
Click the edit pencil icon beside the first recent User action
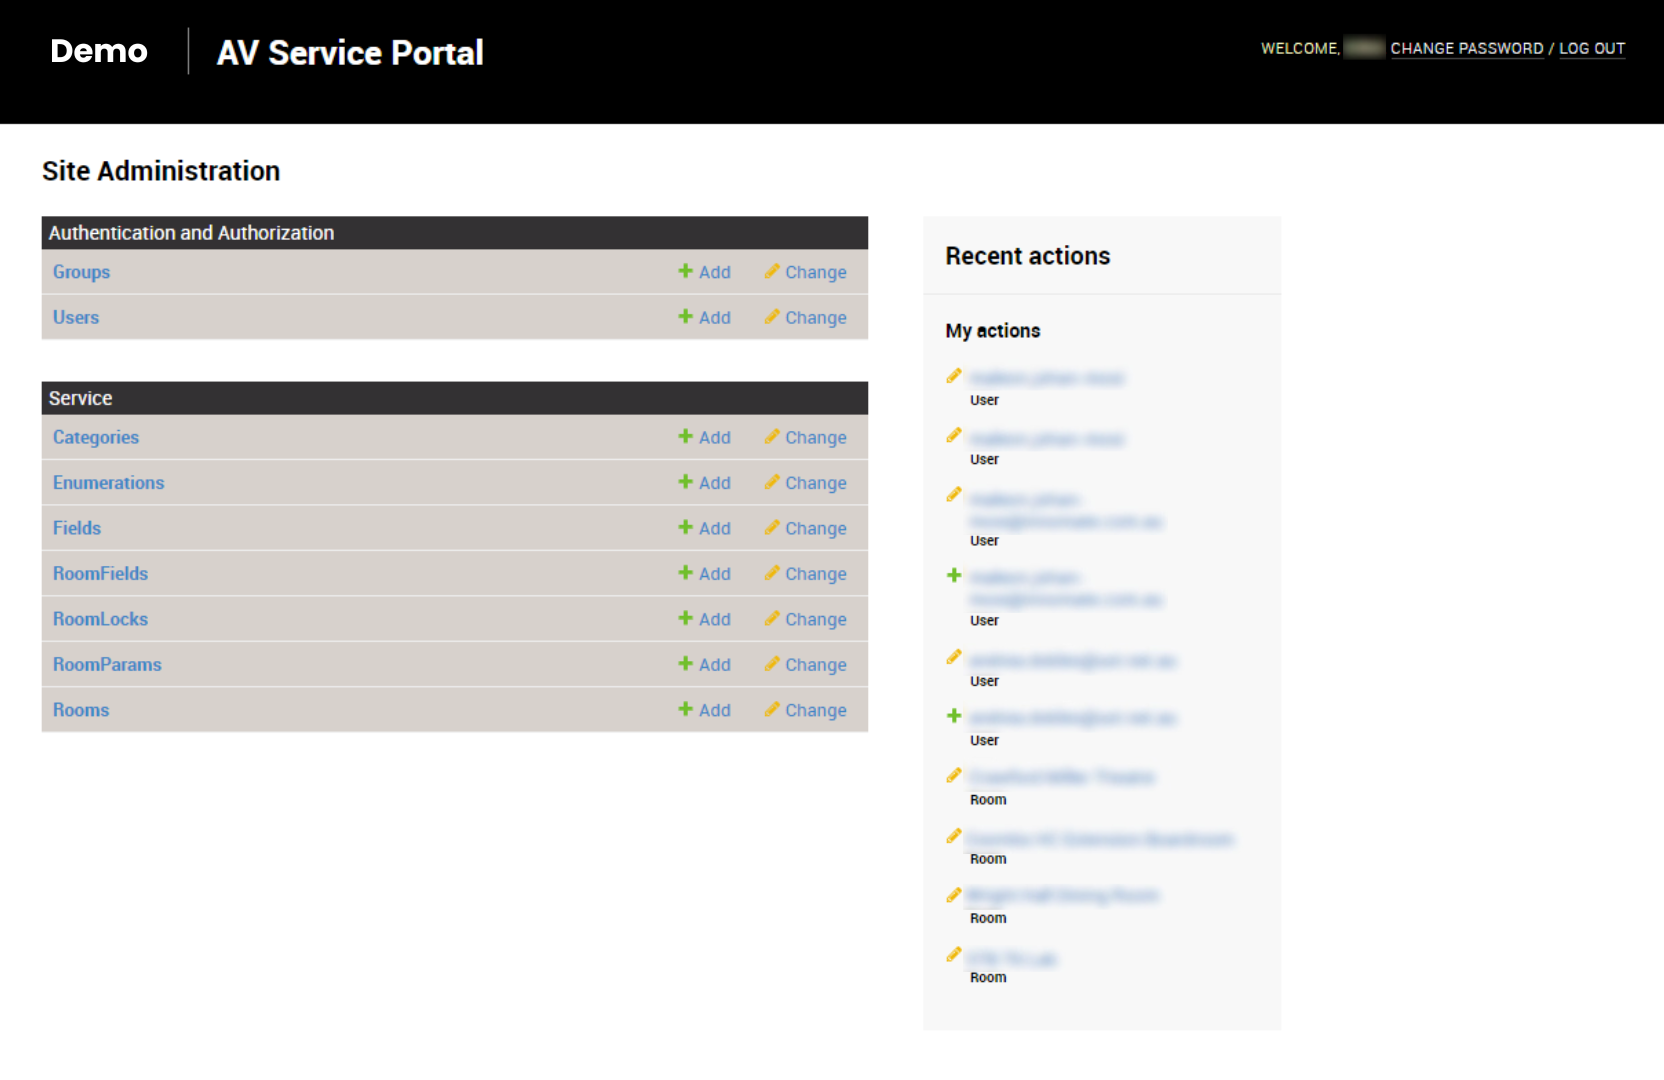[953, 376]
